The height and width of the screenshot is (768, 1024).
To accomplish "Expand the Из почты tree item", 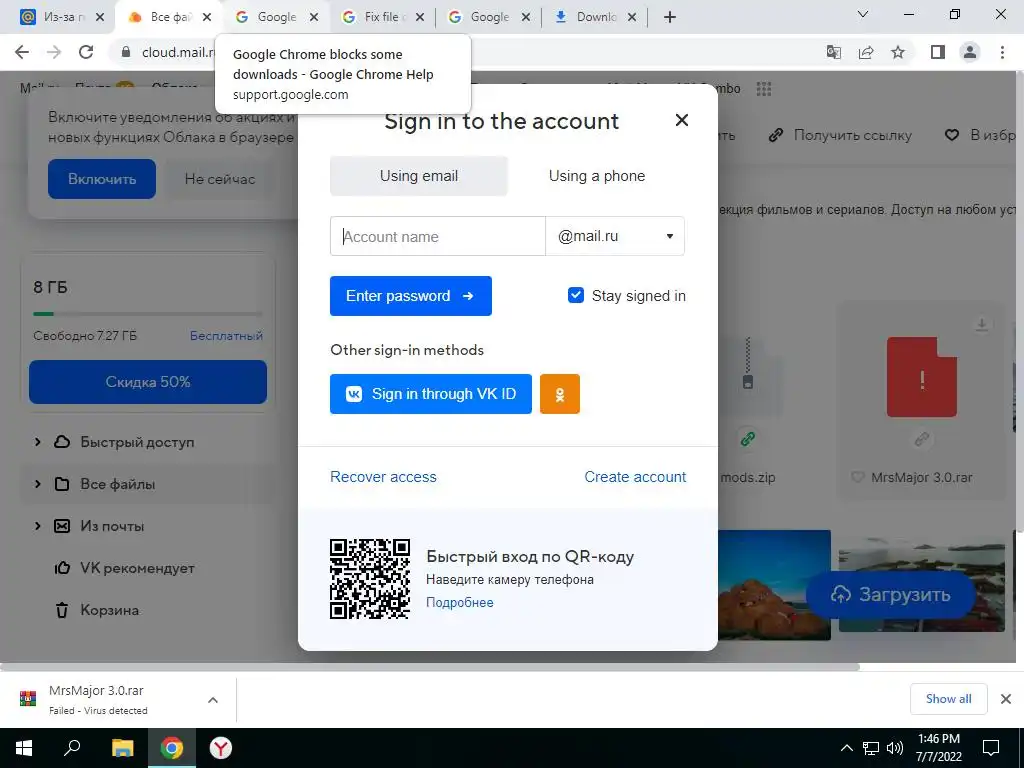I will 37,526.
